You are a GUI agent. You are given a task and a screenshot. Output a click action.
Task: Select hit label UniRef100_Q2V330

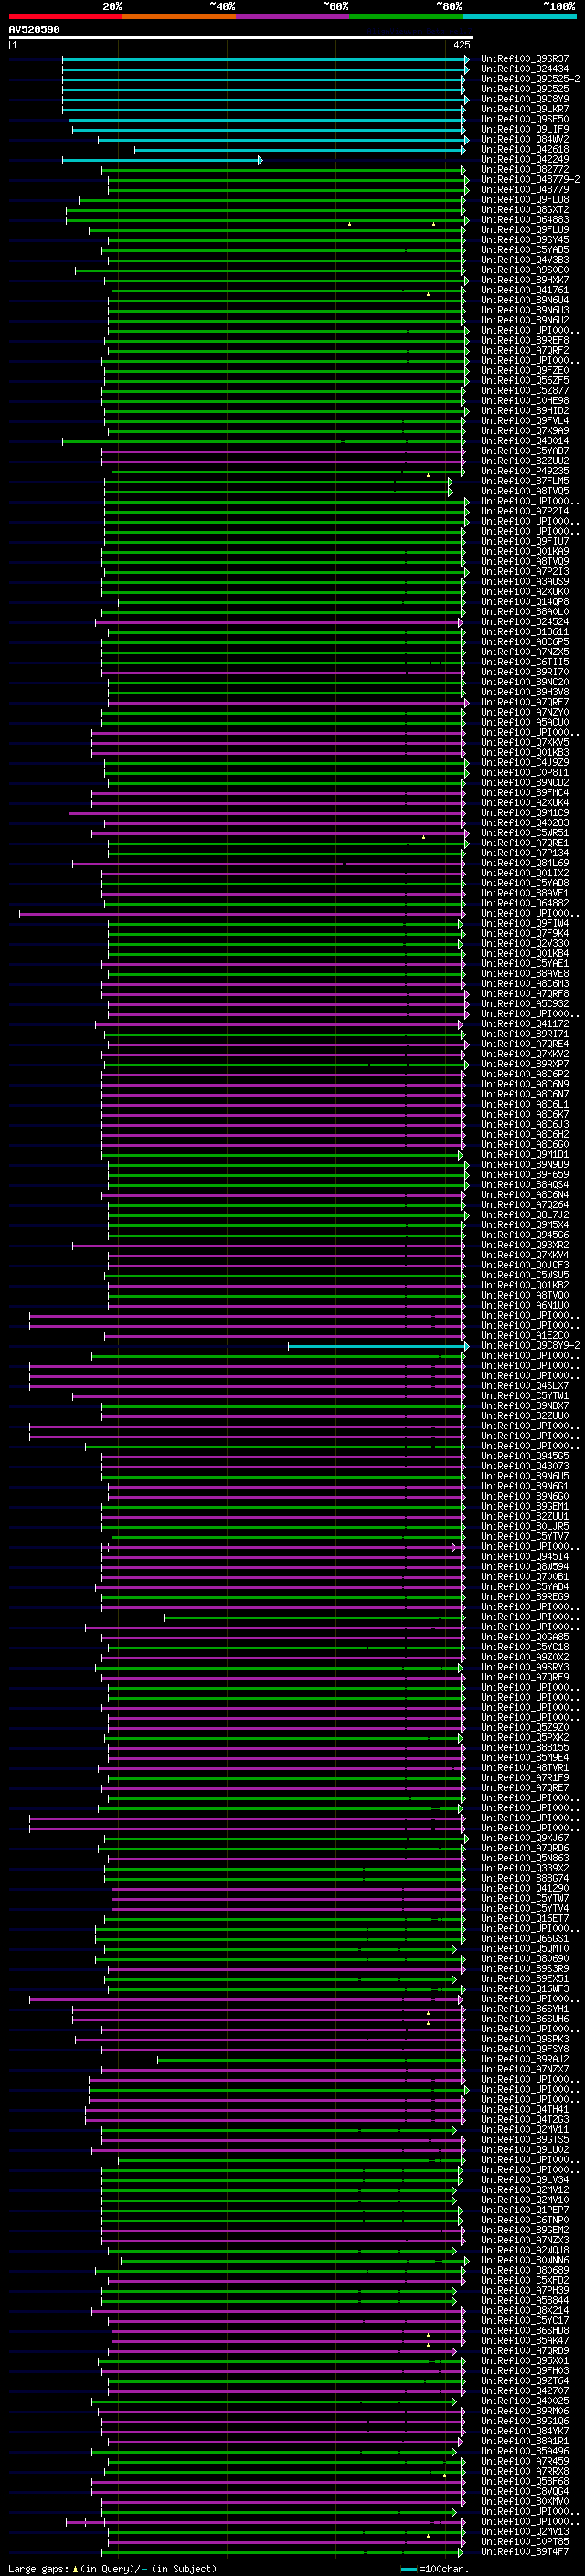point(525,944)
